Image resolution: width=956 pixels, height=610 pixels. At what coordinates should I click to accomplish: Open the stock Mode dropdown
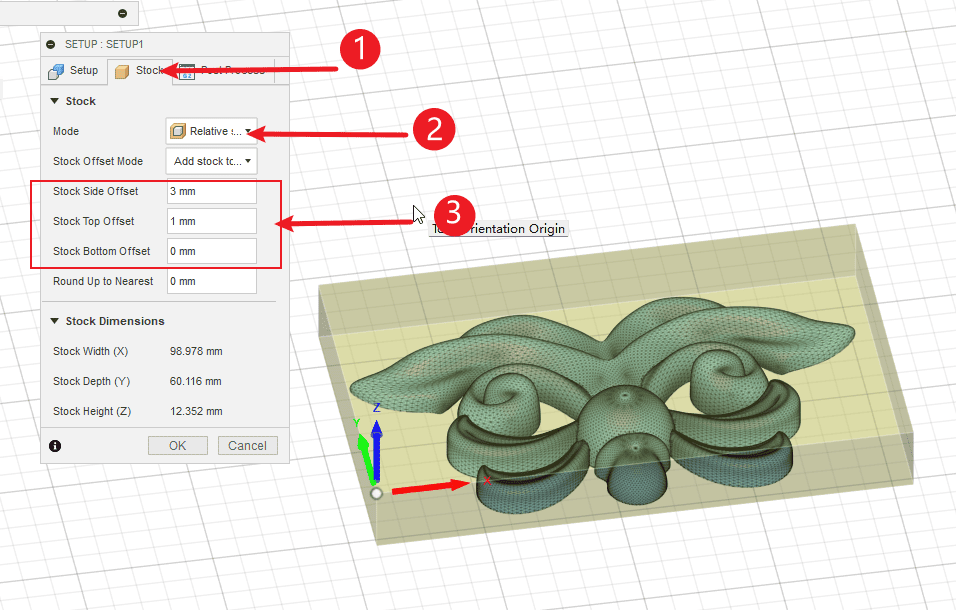click(x=211, y=131)
